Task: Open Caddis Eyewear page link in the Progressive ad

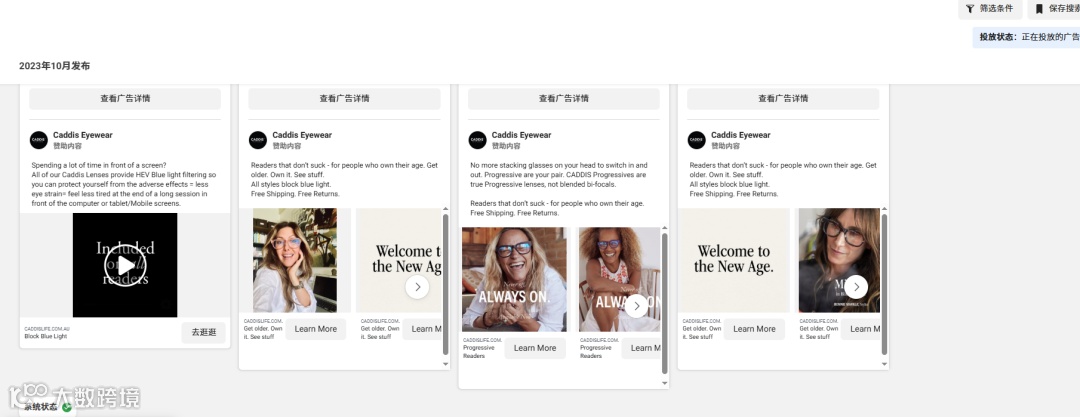Action: [x=521, y=135]
